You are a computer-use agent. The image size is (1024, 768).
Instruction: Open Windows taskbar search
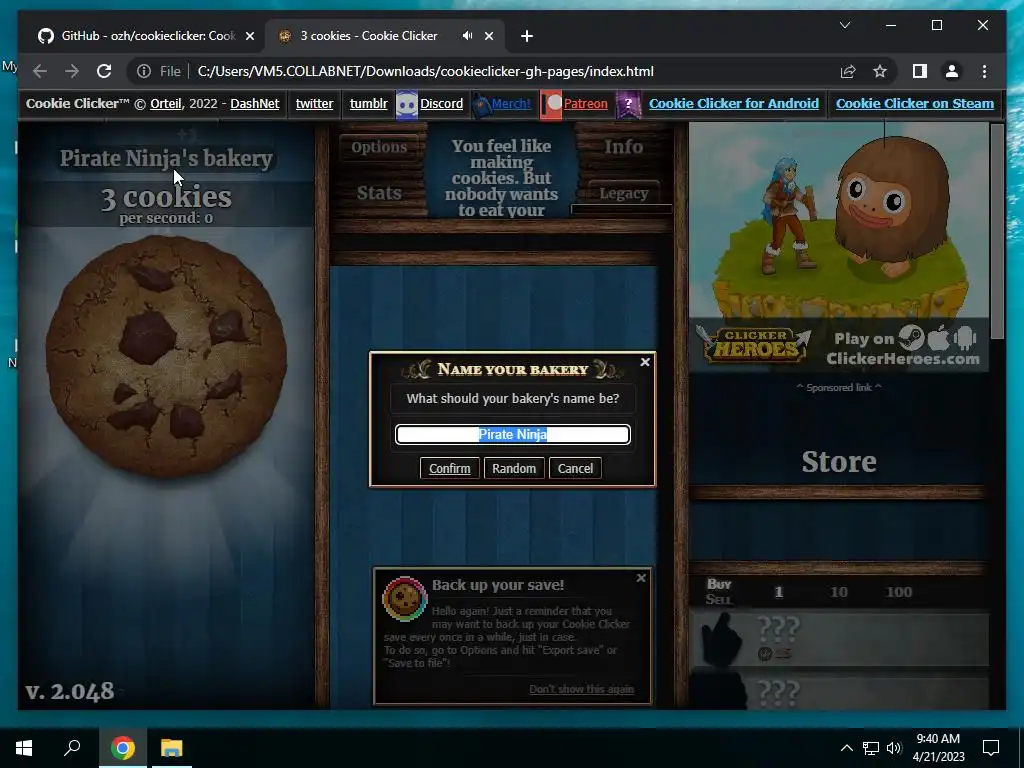pos(72,748)
